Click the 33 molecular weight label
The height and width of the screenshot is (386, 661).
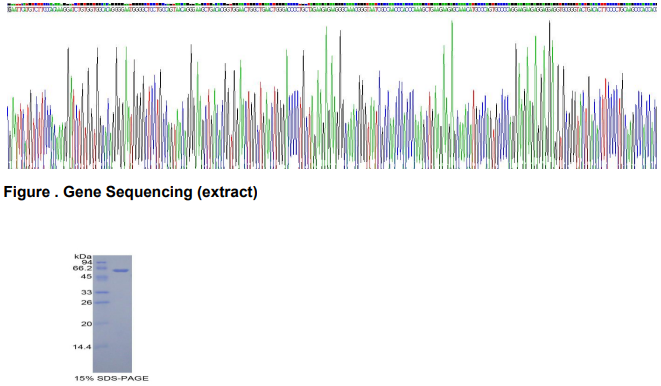[x=86, y=292]
